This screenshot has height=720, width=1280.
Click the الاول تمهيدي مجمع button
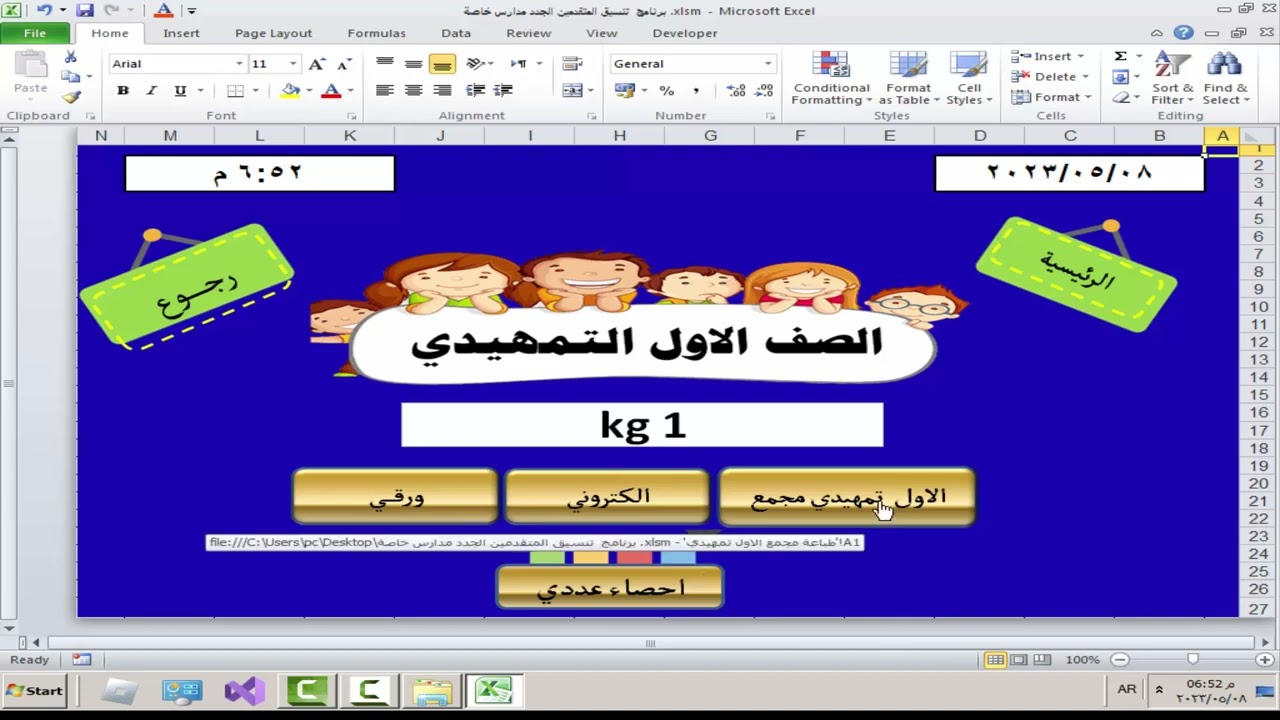[847, 497]
